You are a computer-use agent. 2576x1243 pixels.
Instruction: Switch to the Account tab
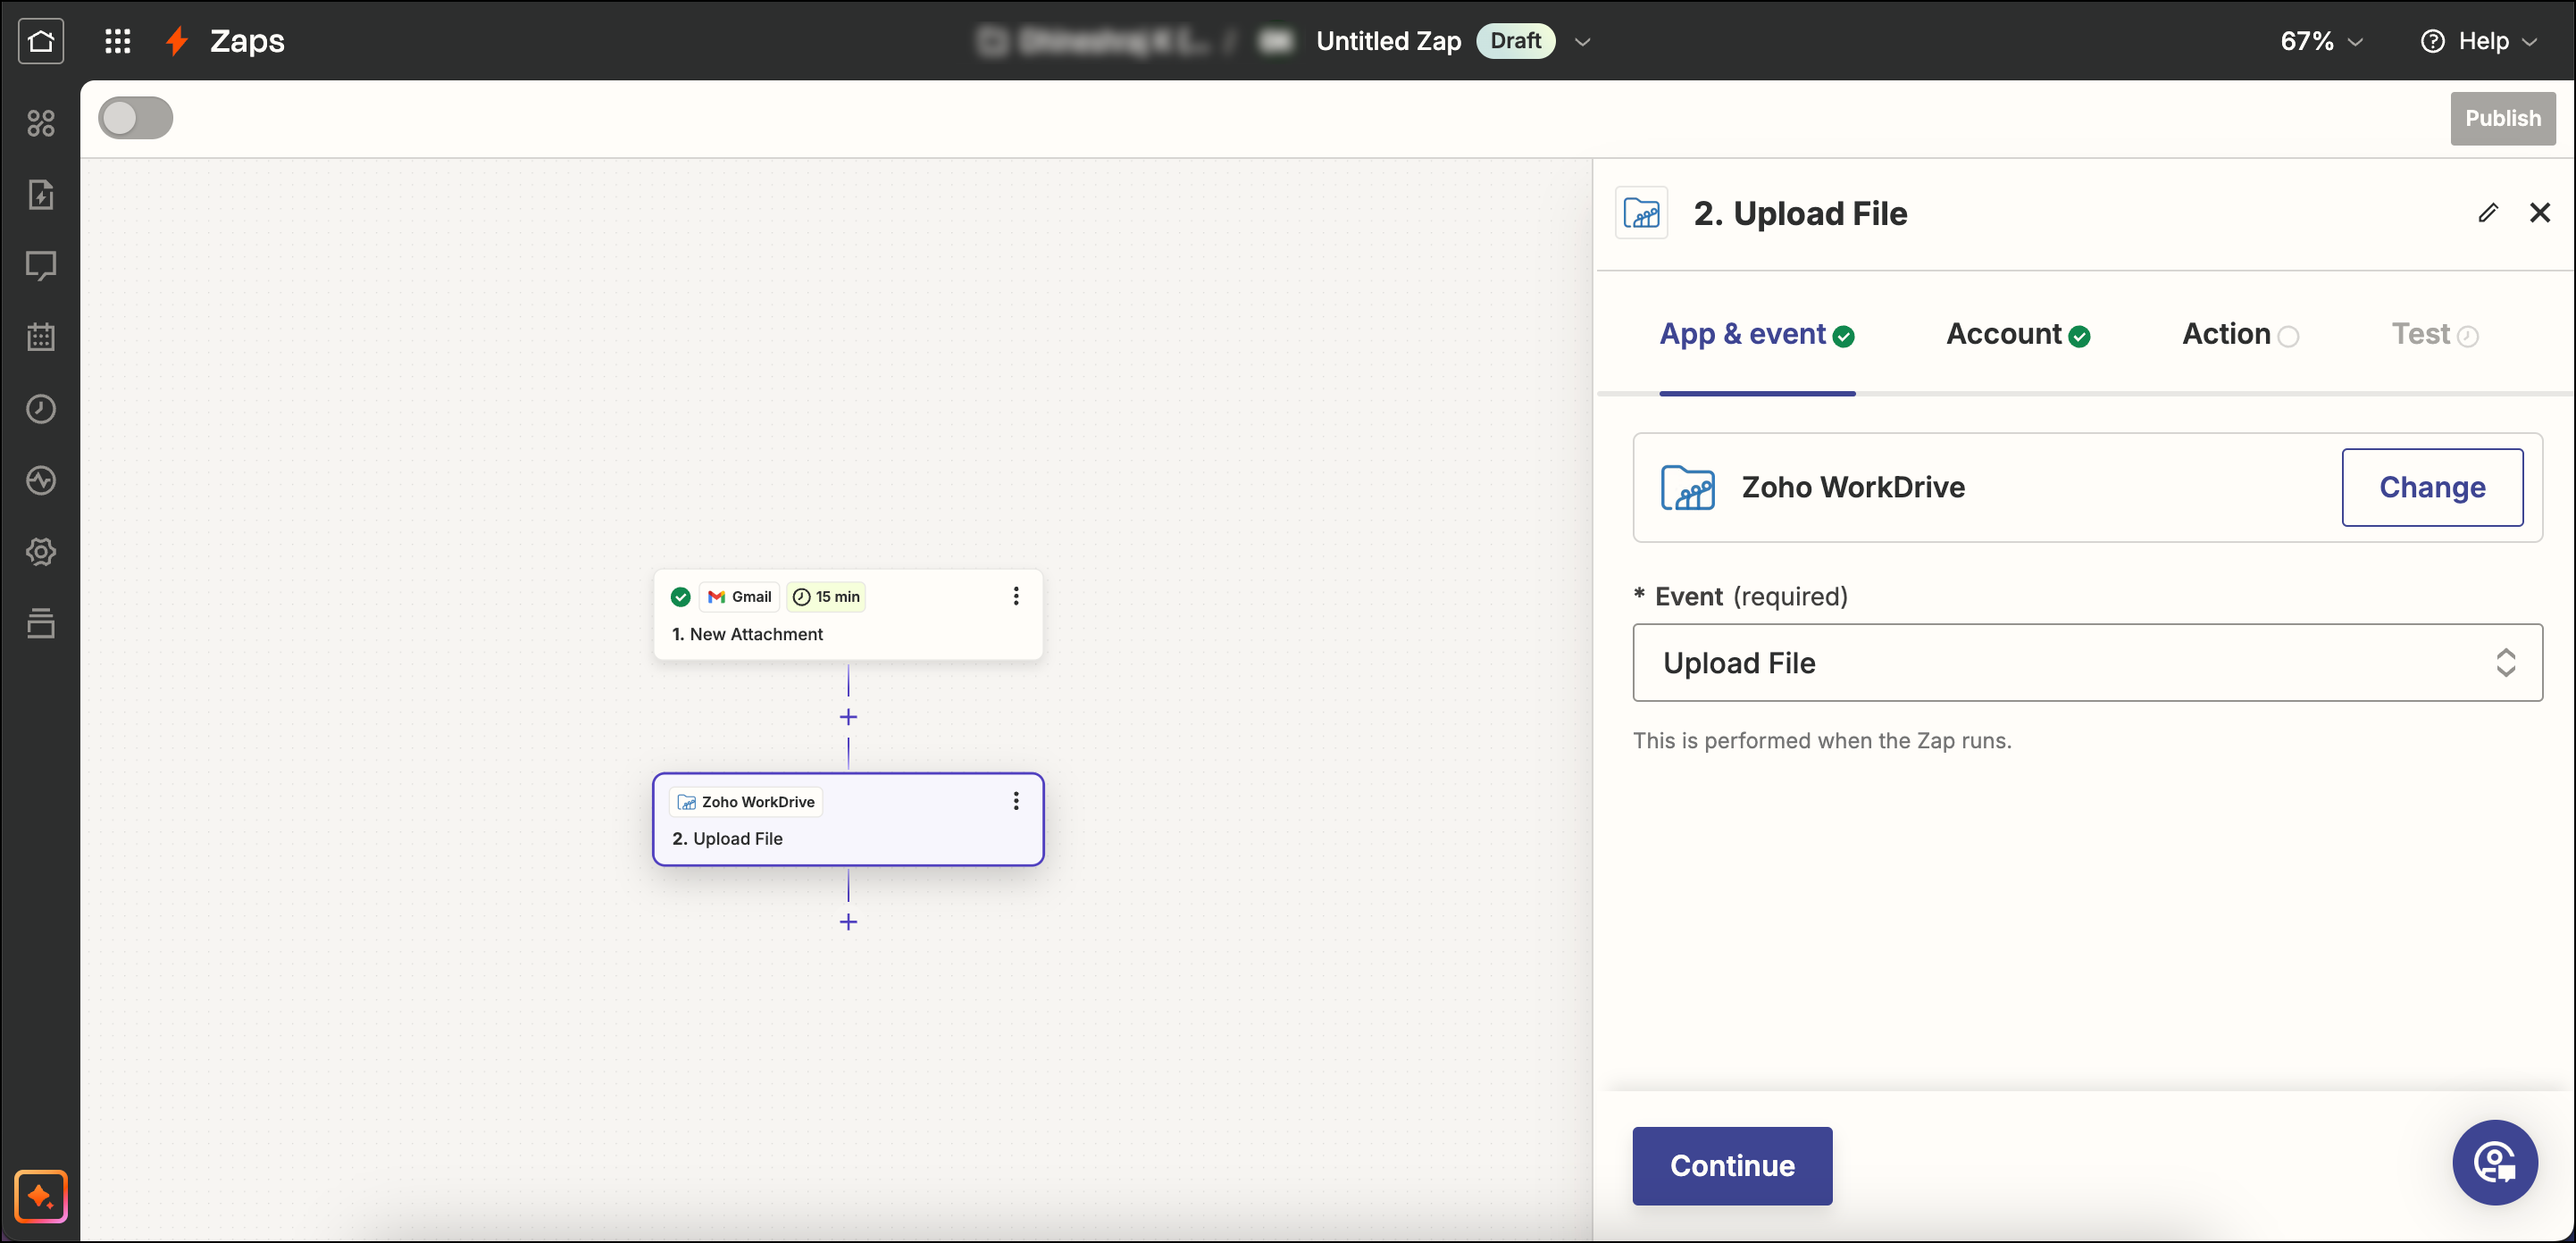(x=2018, y=334)
